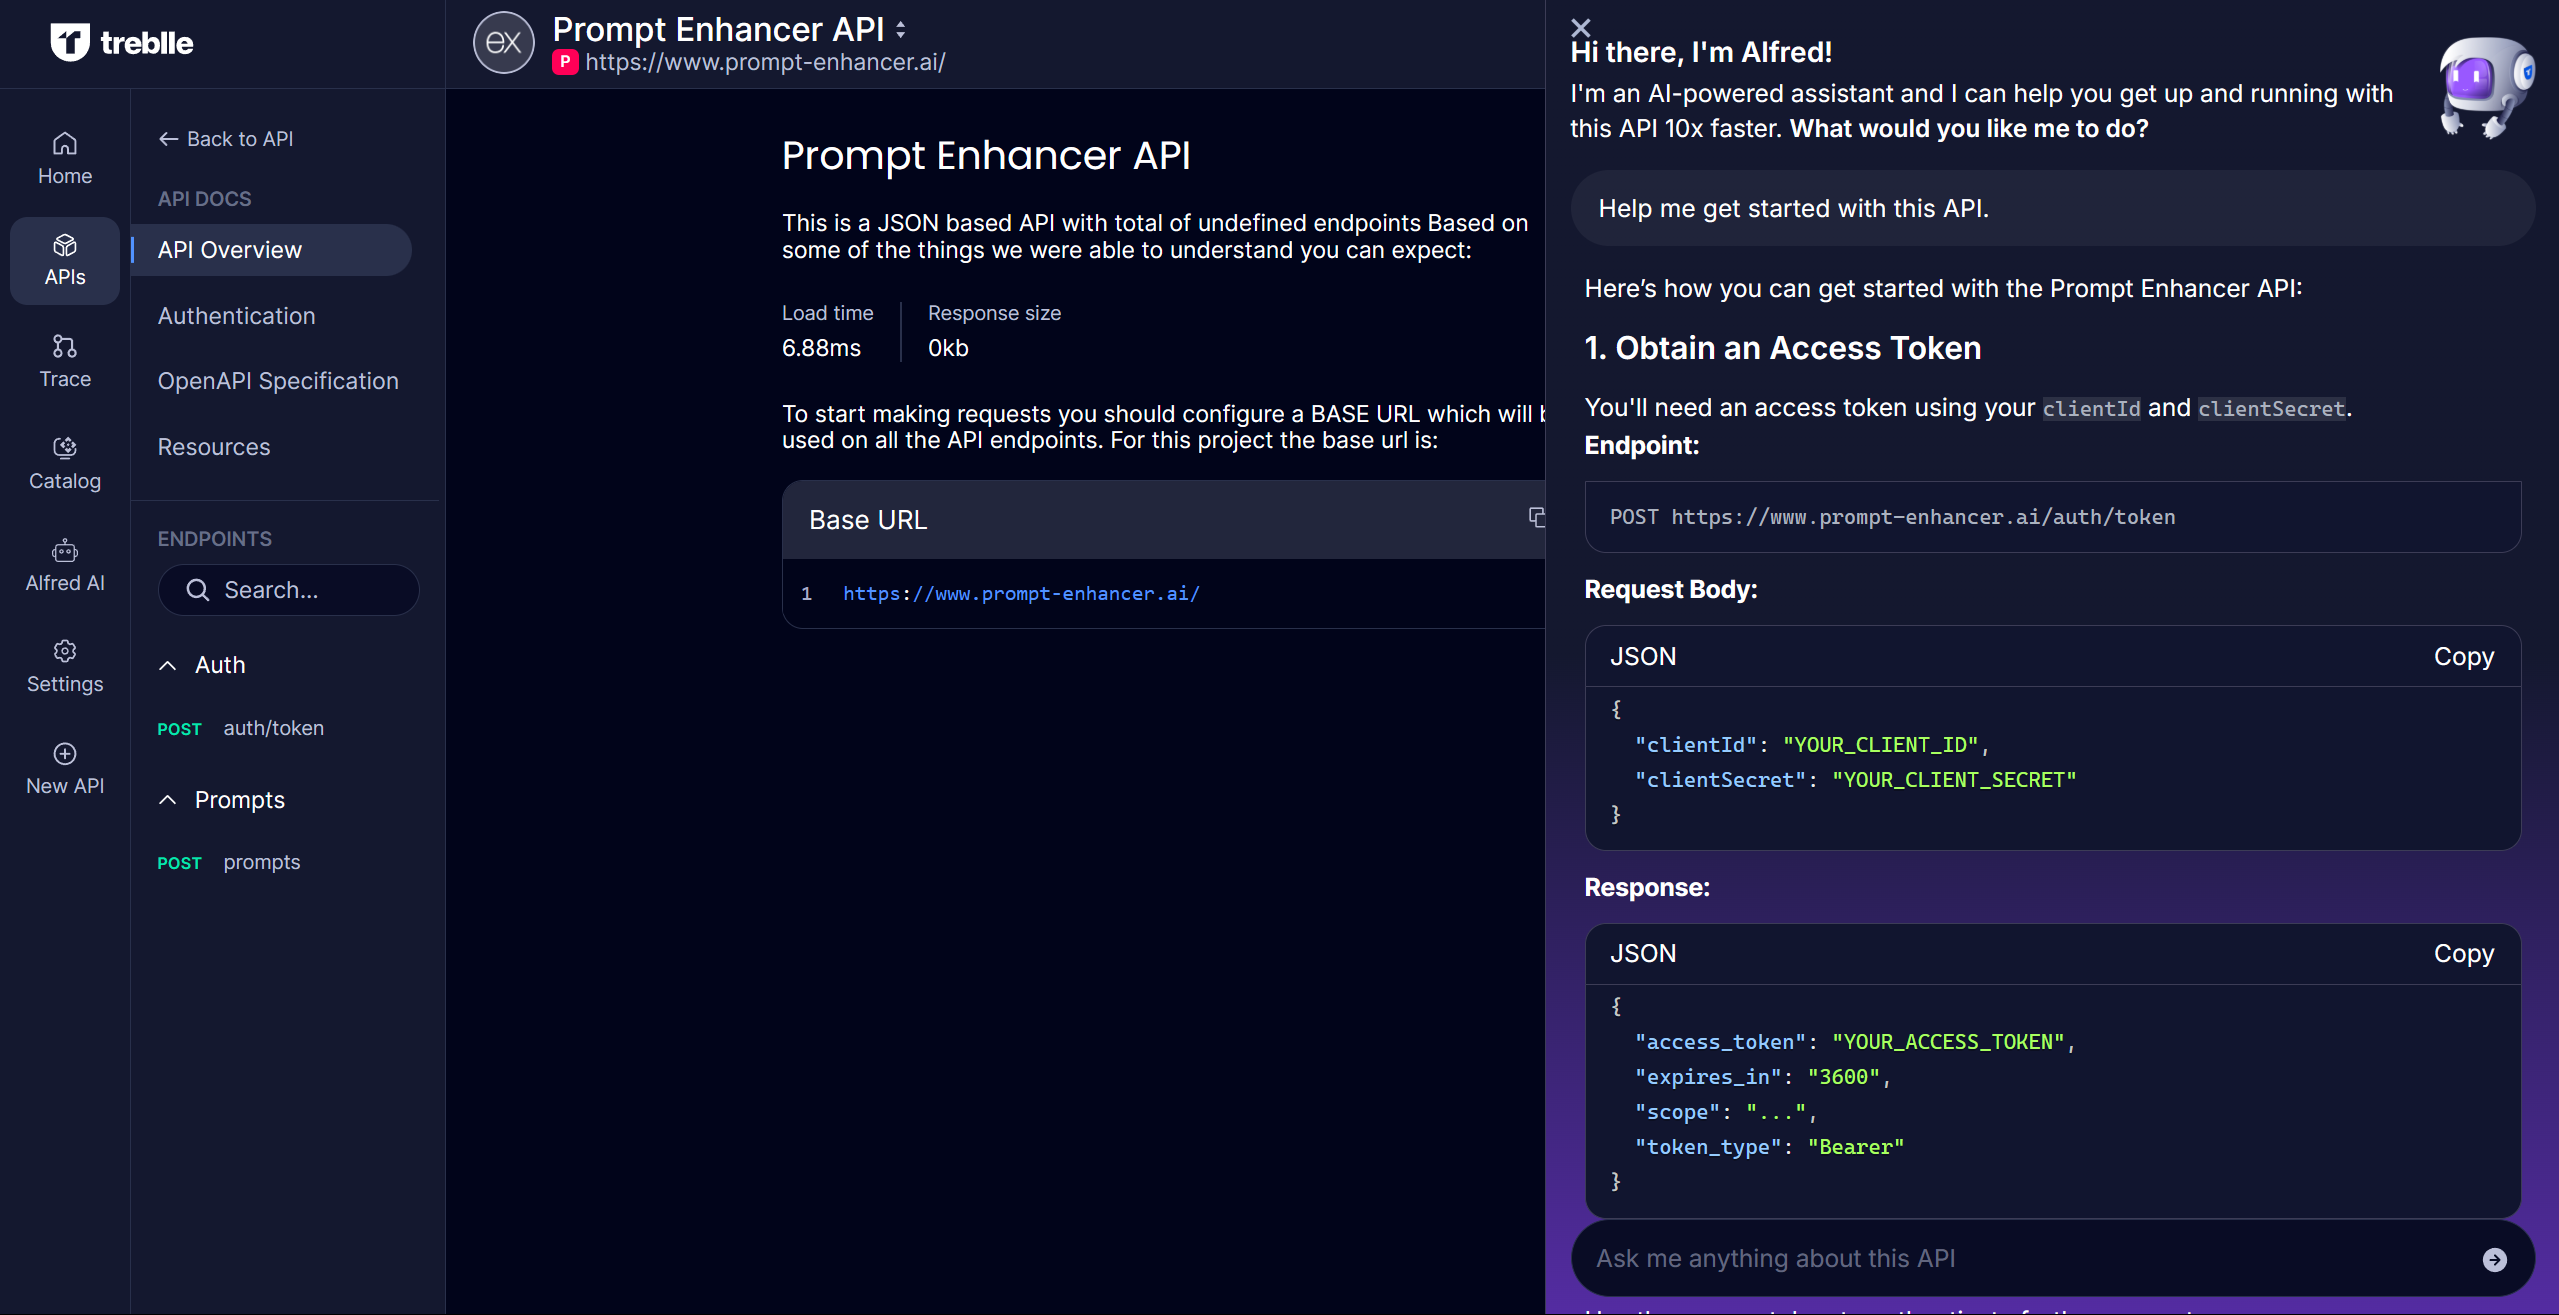Click the Load time 6.88ms value
2559x1315 pixels.
click(821, 348)
